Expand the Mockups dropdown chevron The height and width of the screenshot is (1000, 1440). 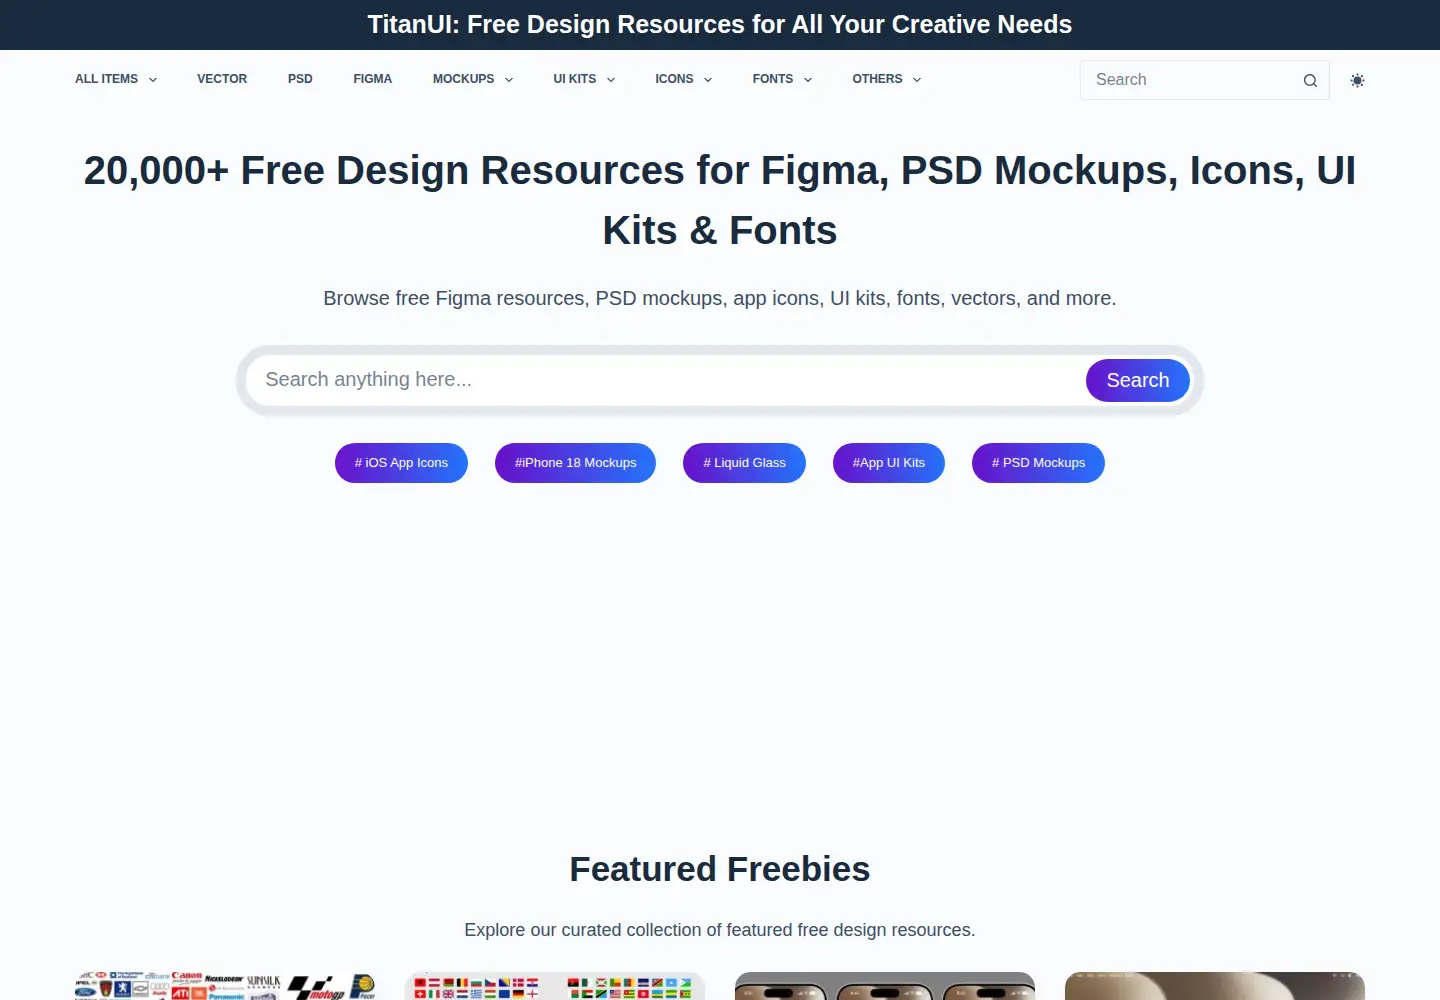pyautogui.click(x=509, y=80)
